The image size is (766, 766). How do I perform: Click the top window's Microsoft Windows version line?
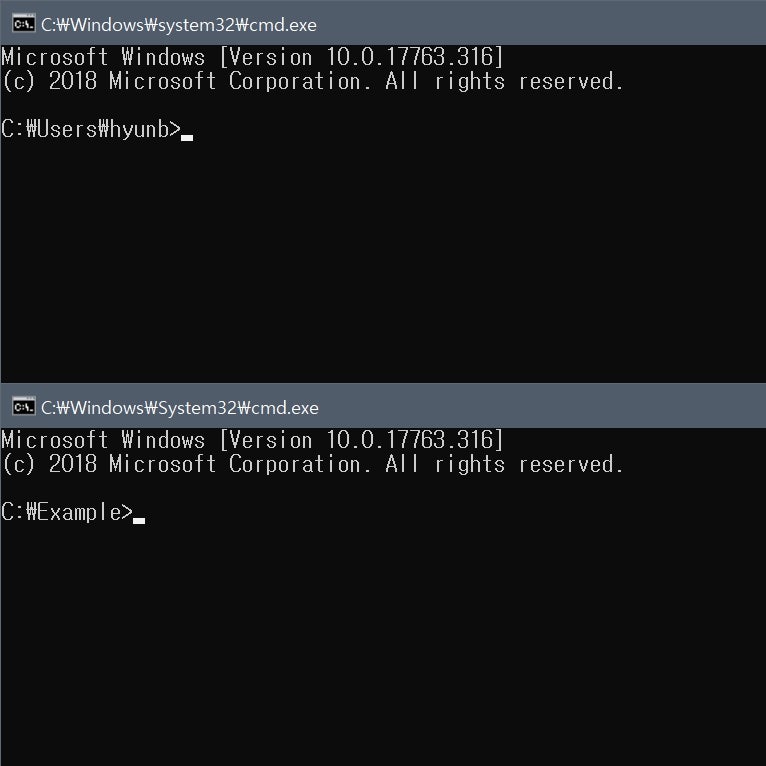[252, 57]
